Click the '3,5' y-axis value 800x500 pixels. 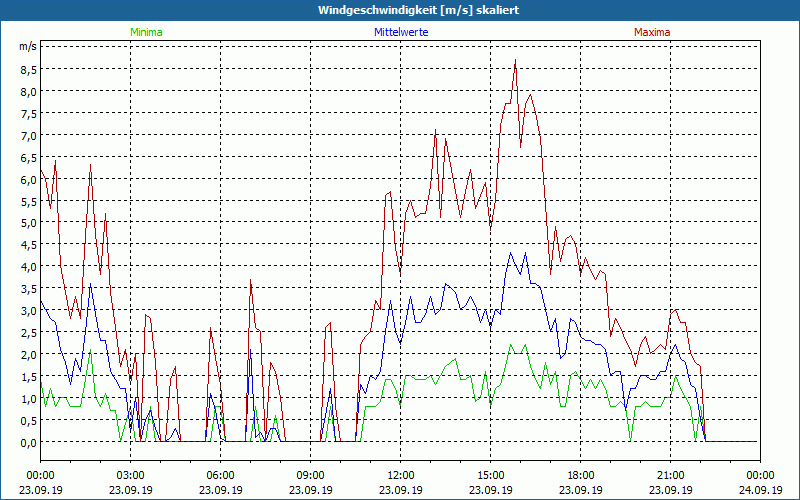click(x=28, y=289)
